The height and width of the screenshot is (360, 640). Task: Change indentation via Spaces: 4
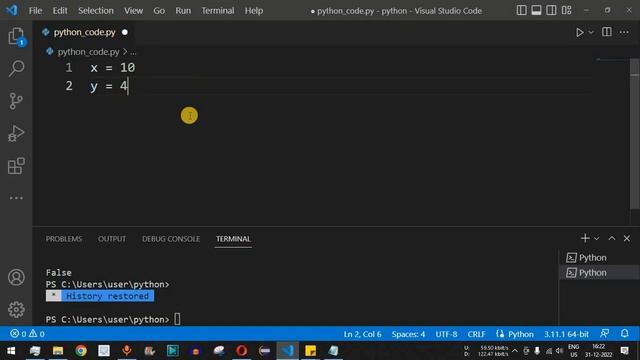click(408, 334)
